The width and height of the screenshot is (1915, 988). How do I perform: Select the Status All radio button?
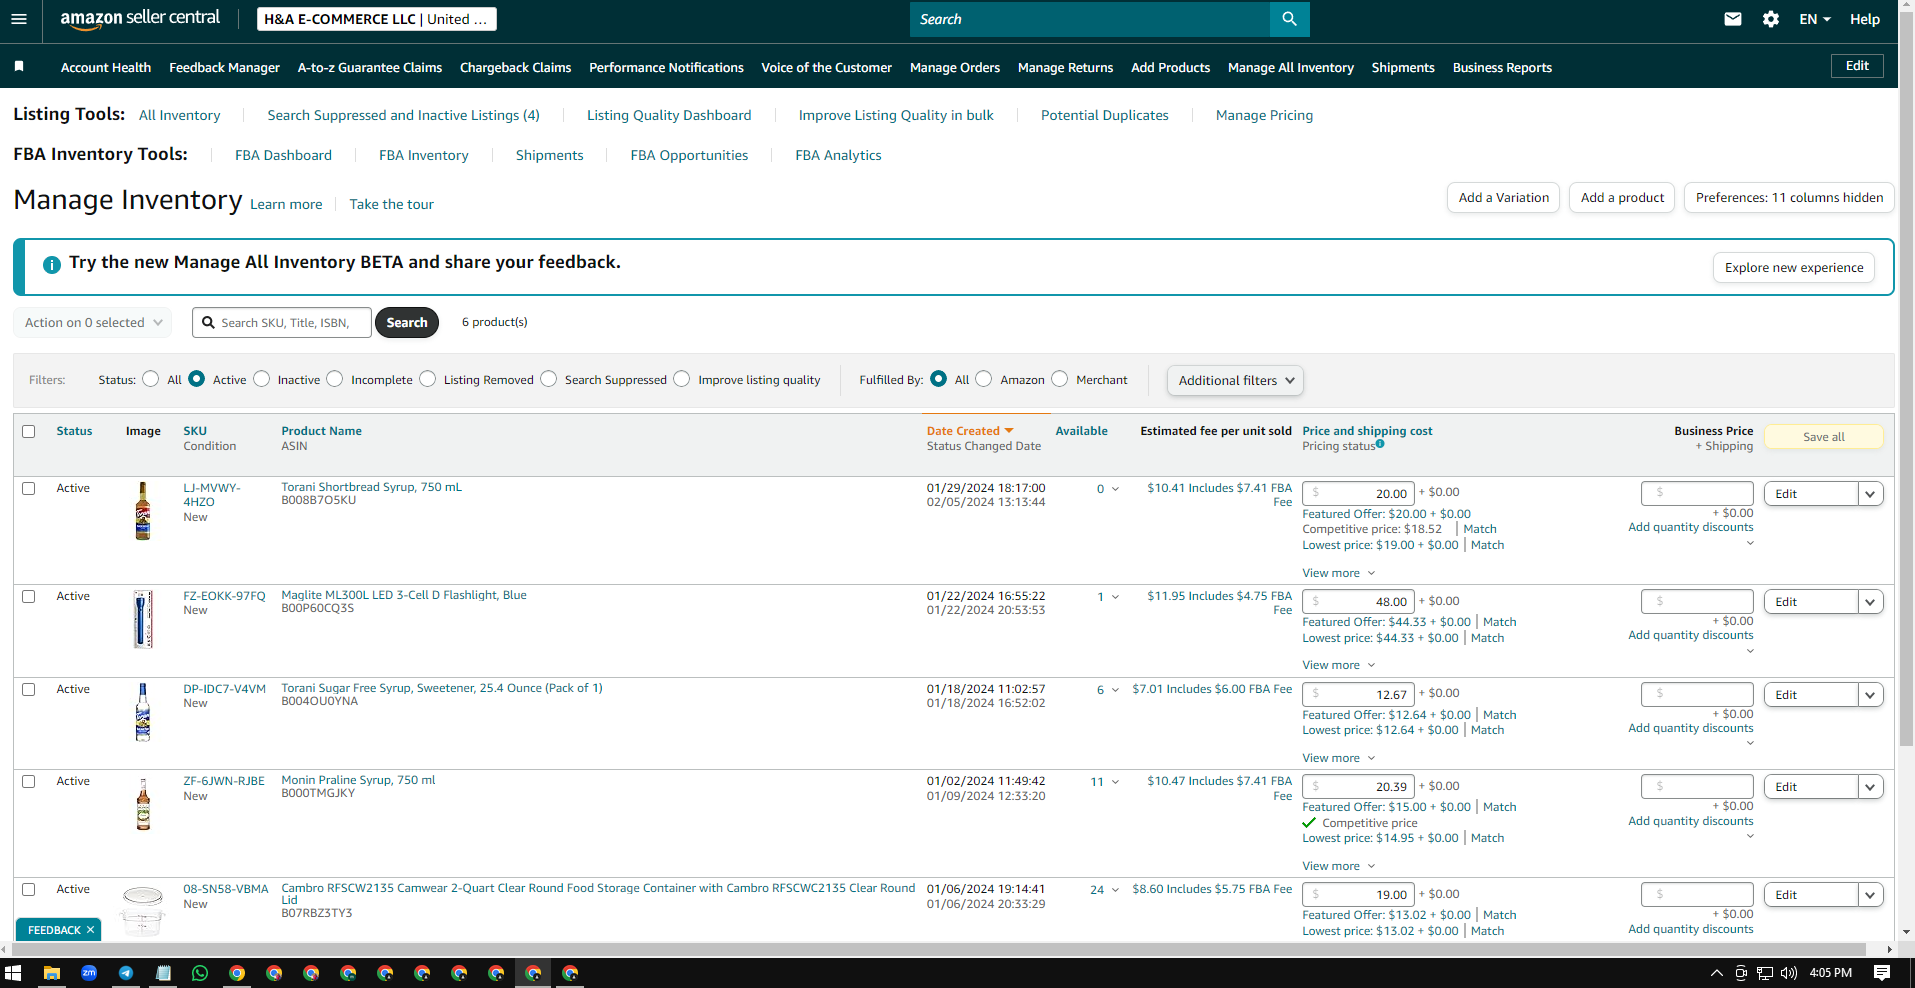(151, 379)
